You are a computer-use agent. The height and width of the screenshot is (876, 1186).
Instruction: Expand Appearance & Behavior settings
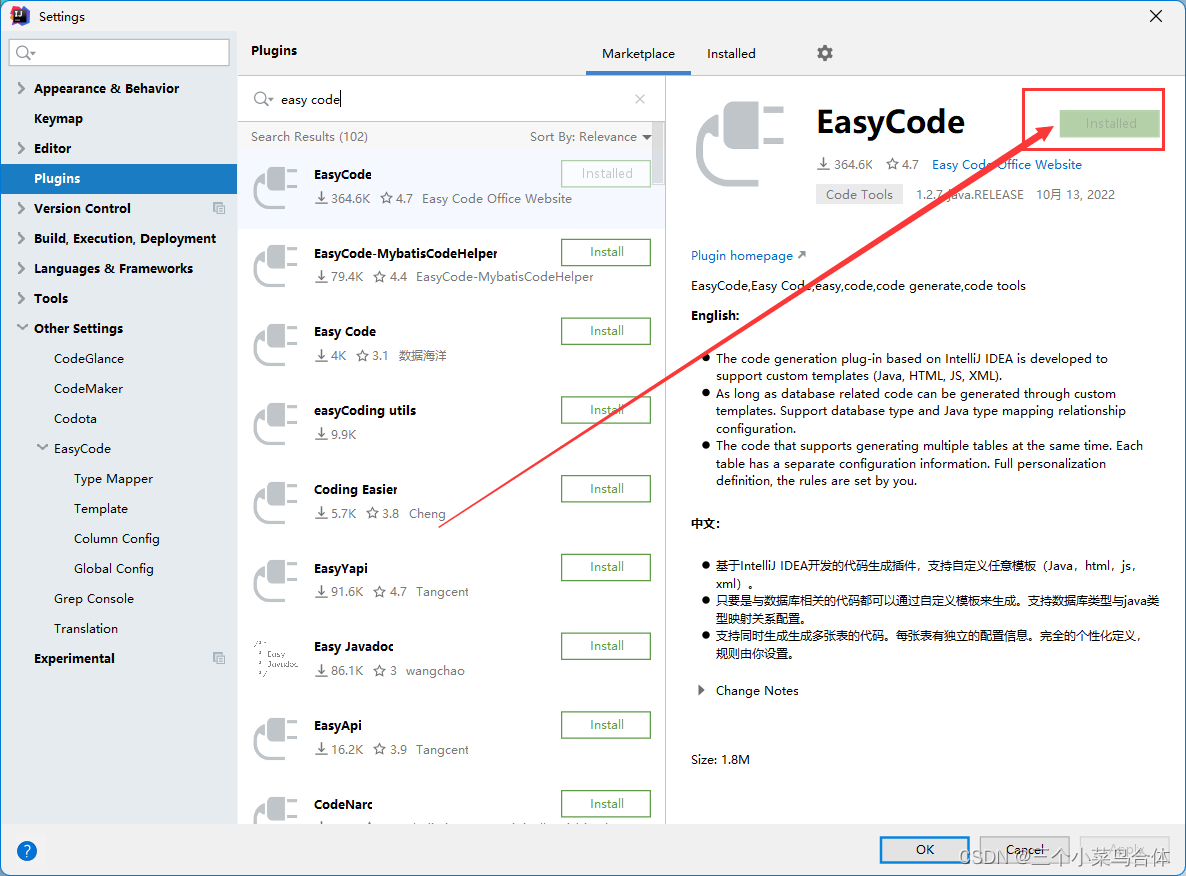(x=21, y=88)
